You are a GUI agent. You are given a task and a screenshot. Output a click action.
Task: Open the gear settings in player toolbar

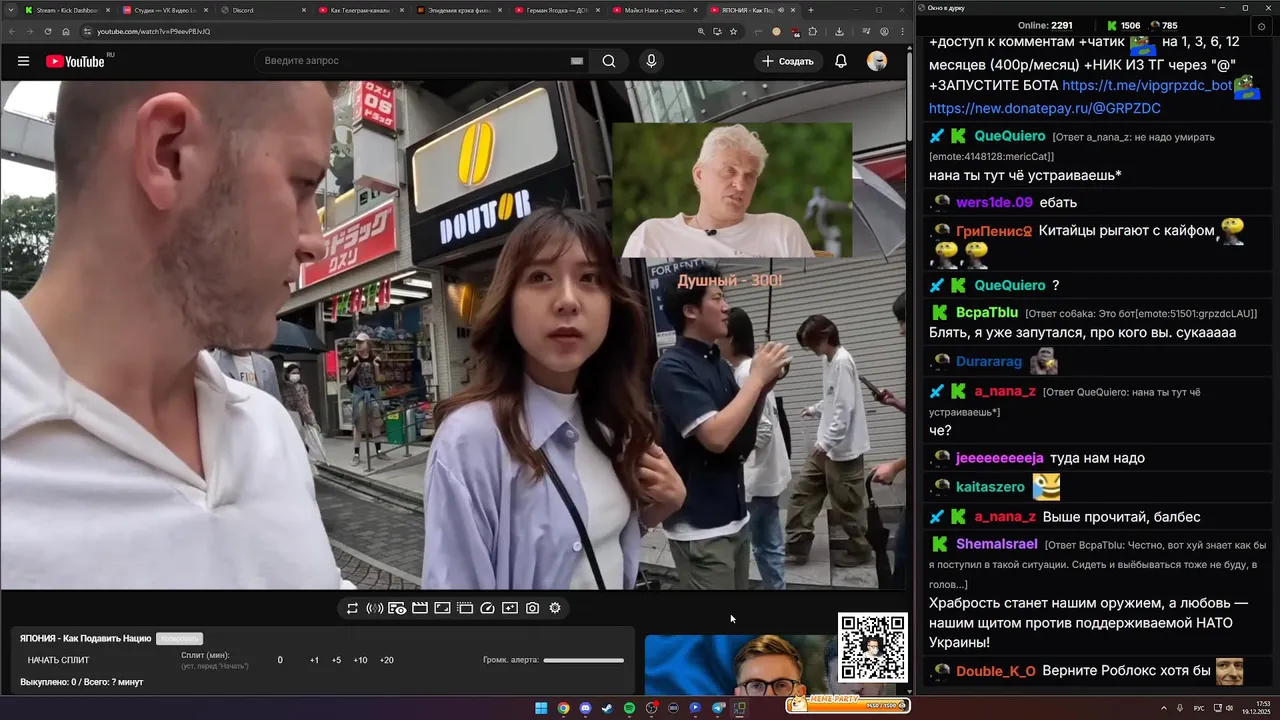pos(555,608)
